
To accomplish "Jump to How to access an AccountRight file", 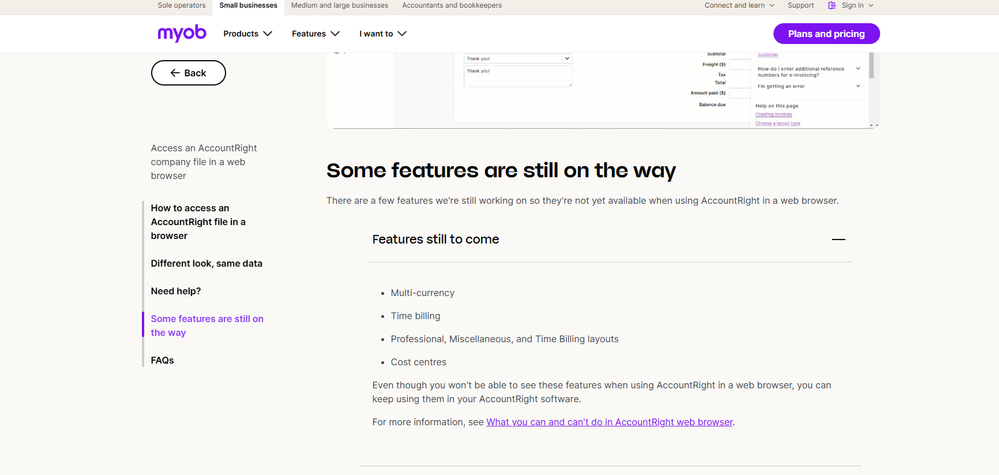I will point(198,222).
